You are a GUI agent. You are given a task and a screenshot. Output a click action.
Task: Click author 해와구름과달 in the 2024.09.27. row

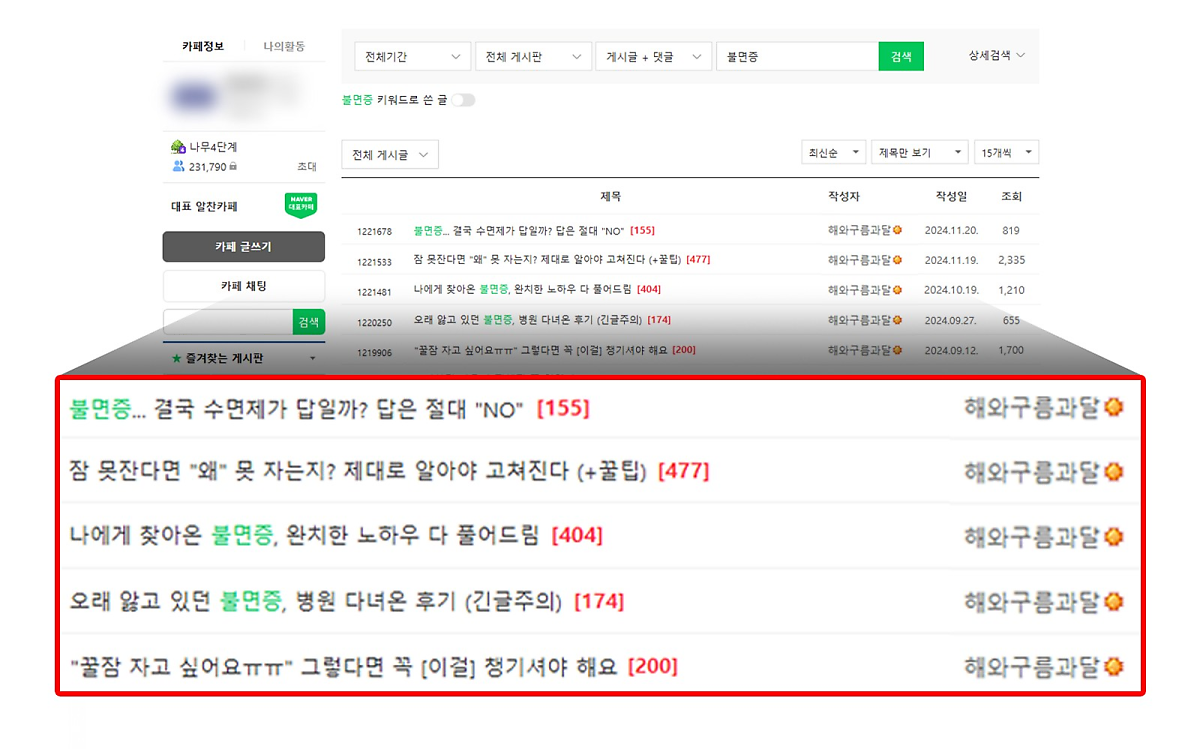859,320
